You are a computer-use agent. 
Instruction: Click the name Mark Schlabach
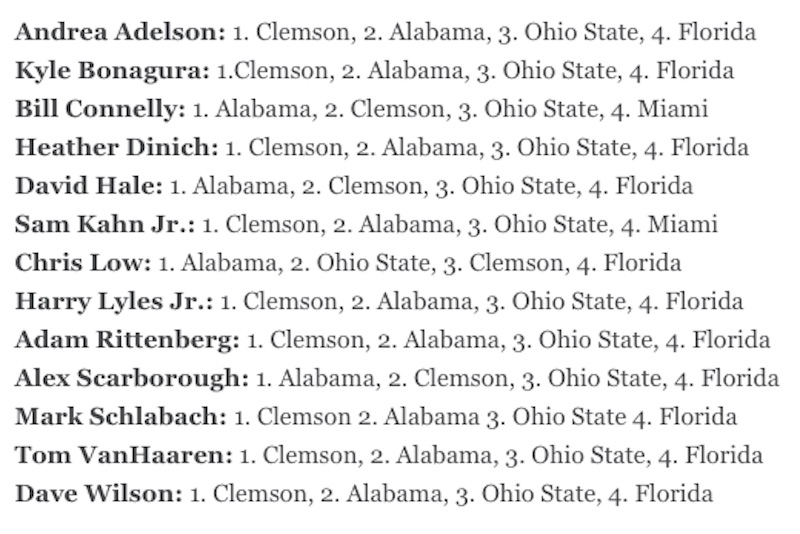121,417
